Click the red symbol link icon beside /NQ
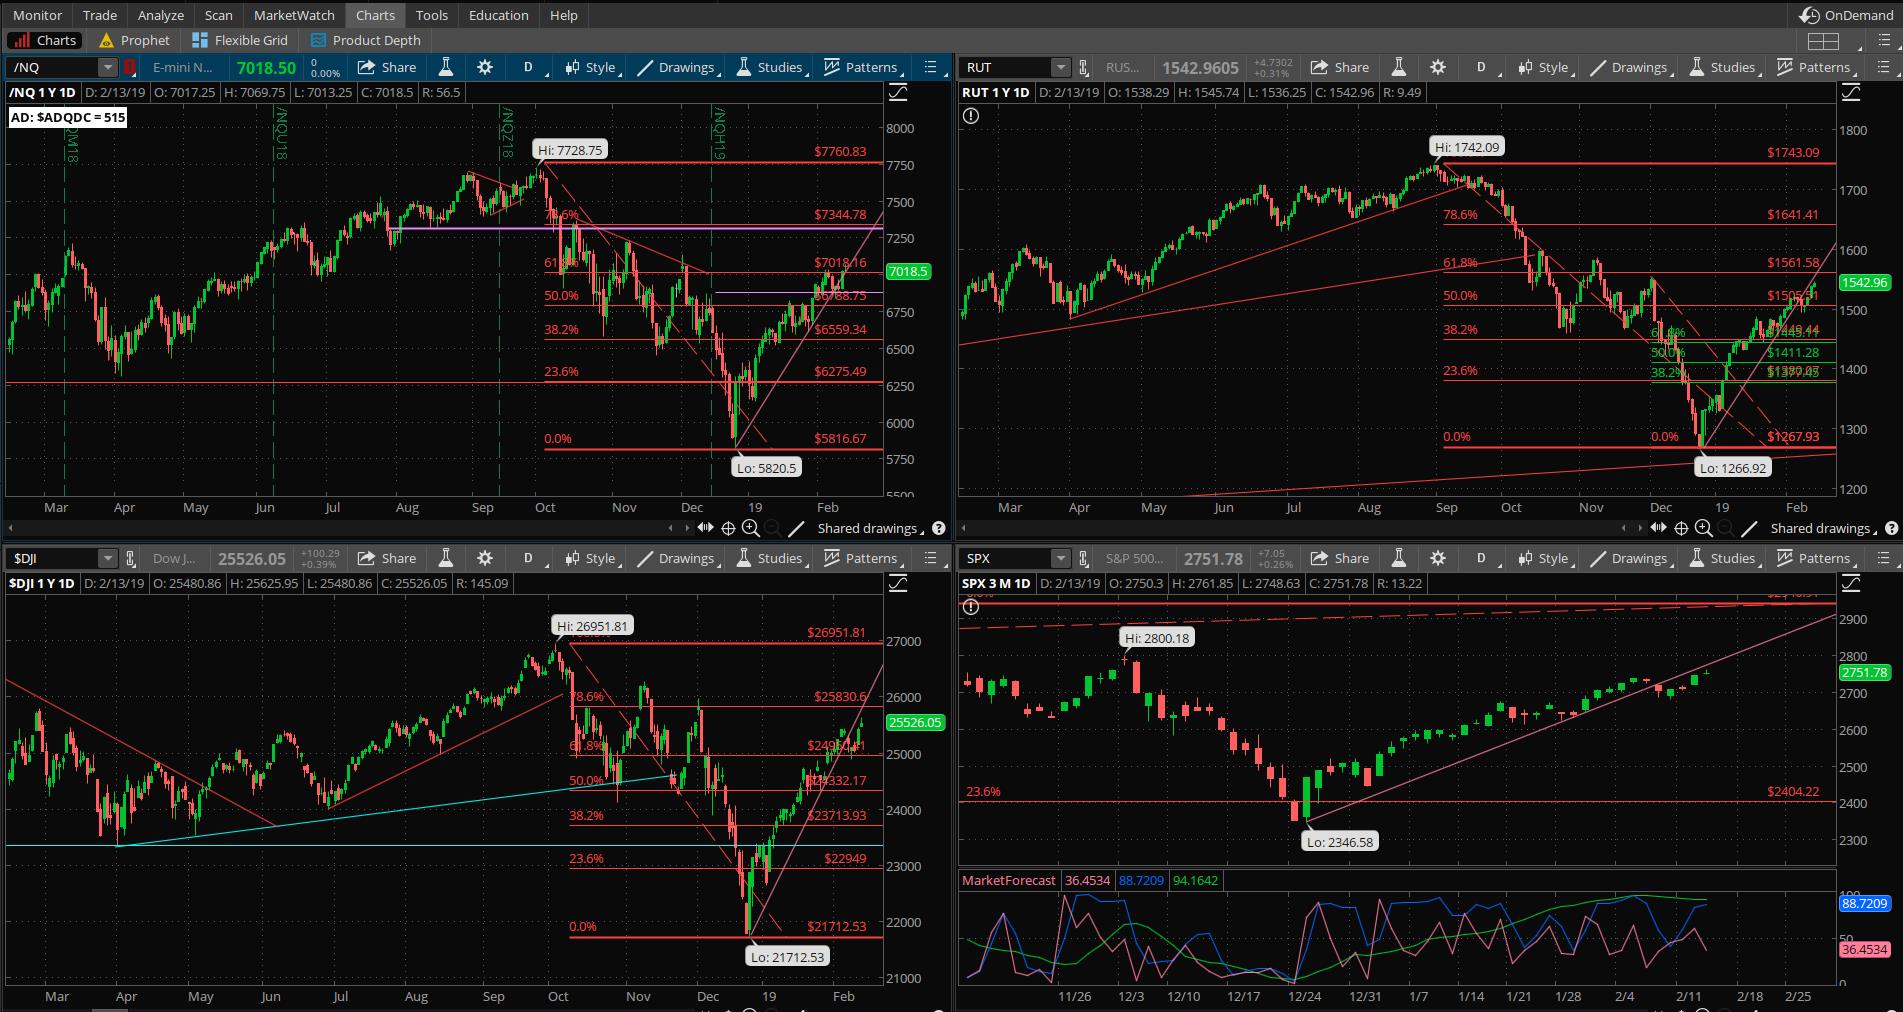The width and height of the screenshot is (1903, 1012). (x=130, y=67)
